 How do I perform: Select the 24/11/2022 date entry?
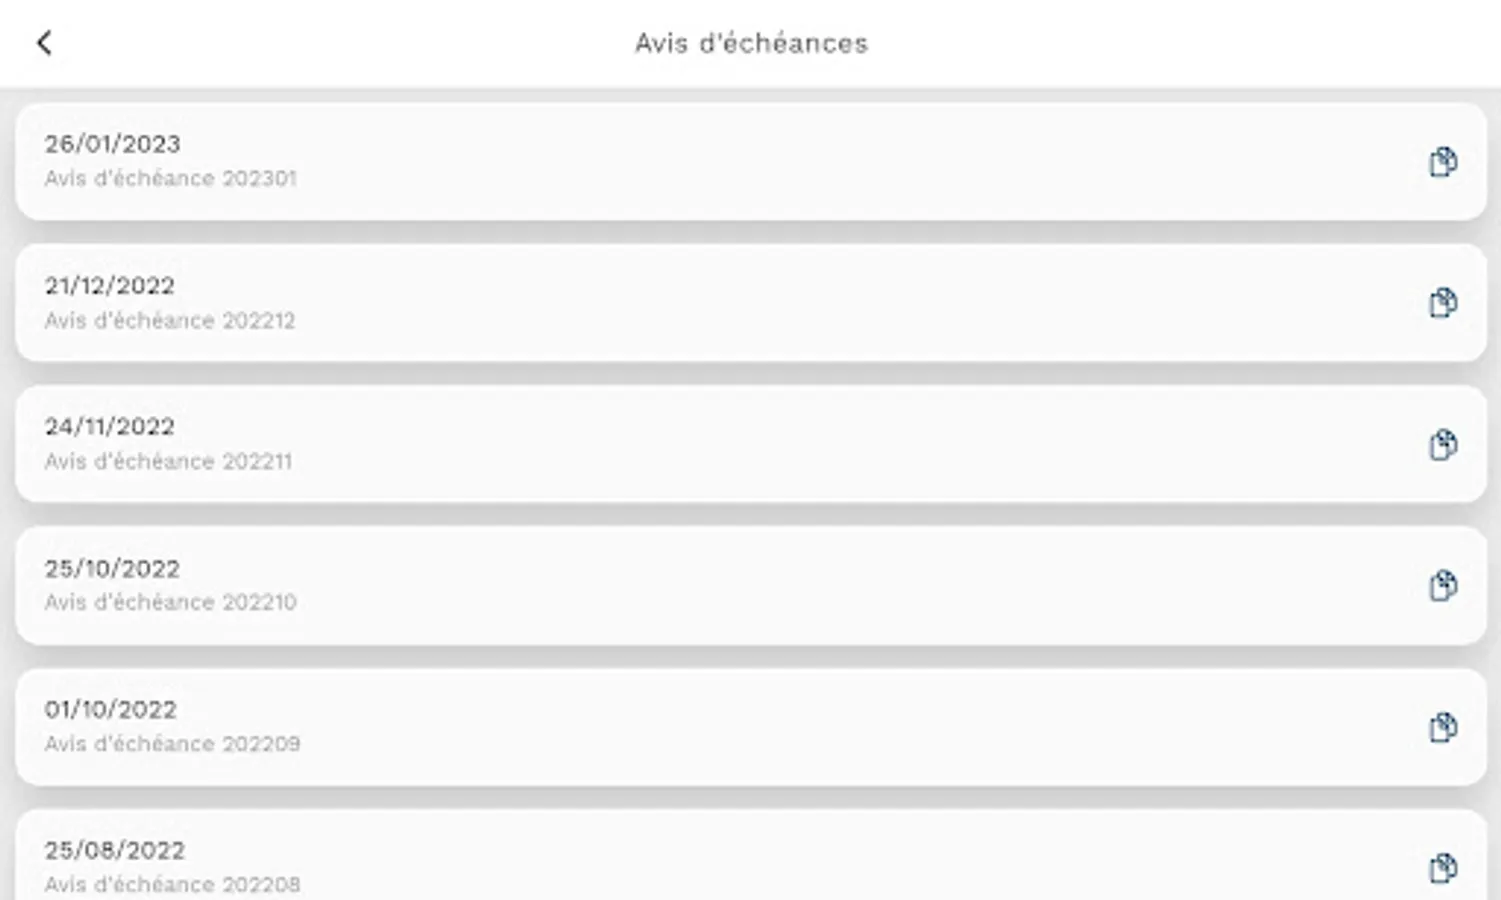(x=109, y=427)
